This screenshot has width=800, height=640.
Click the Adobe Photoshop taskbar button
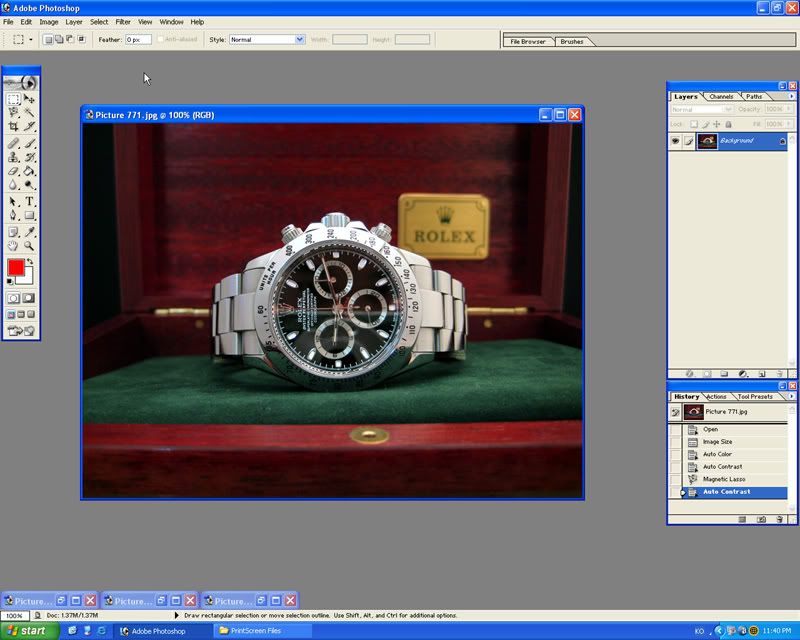[162, 631]
